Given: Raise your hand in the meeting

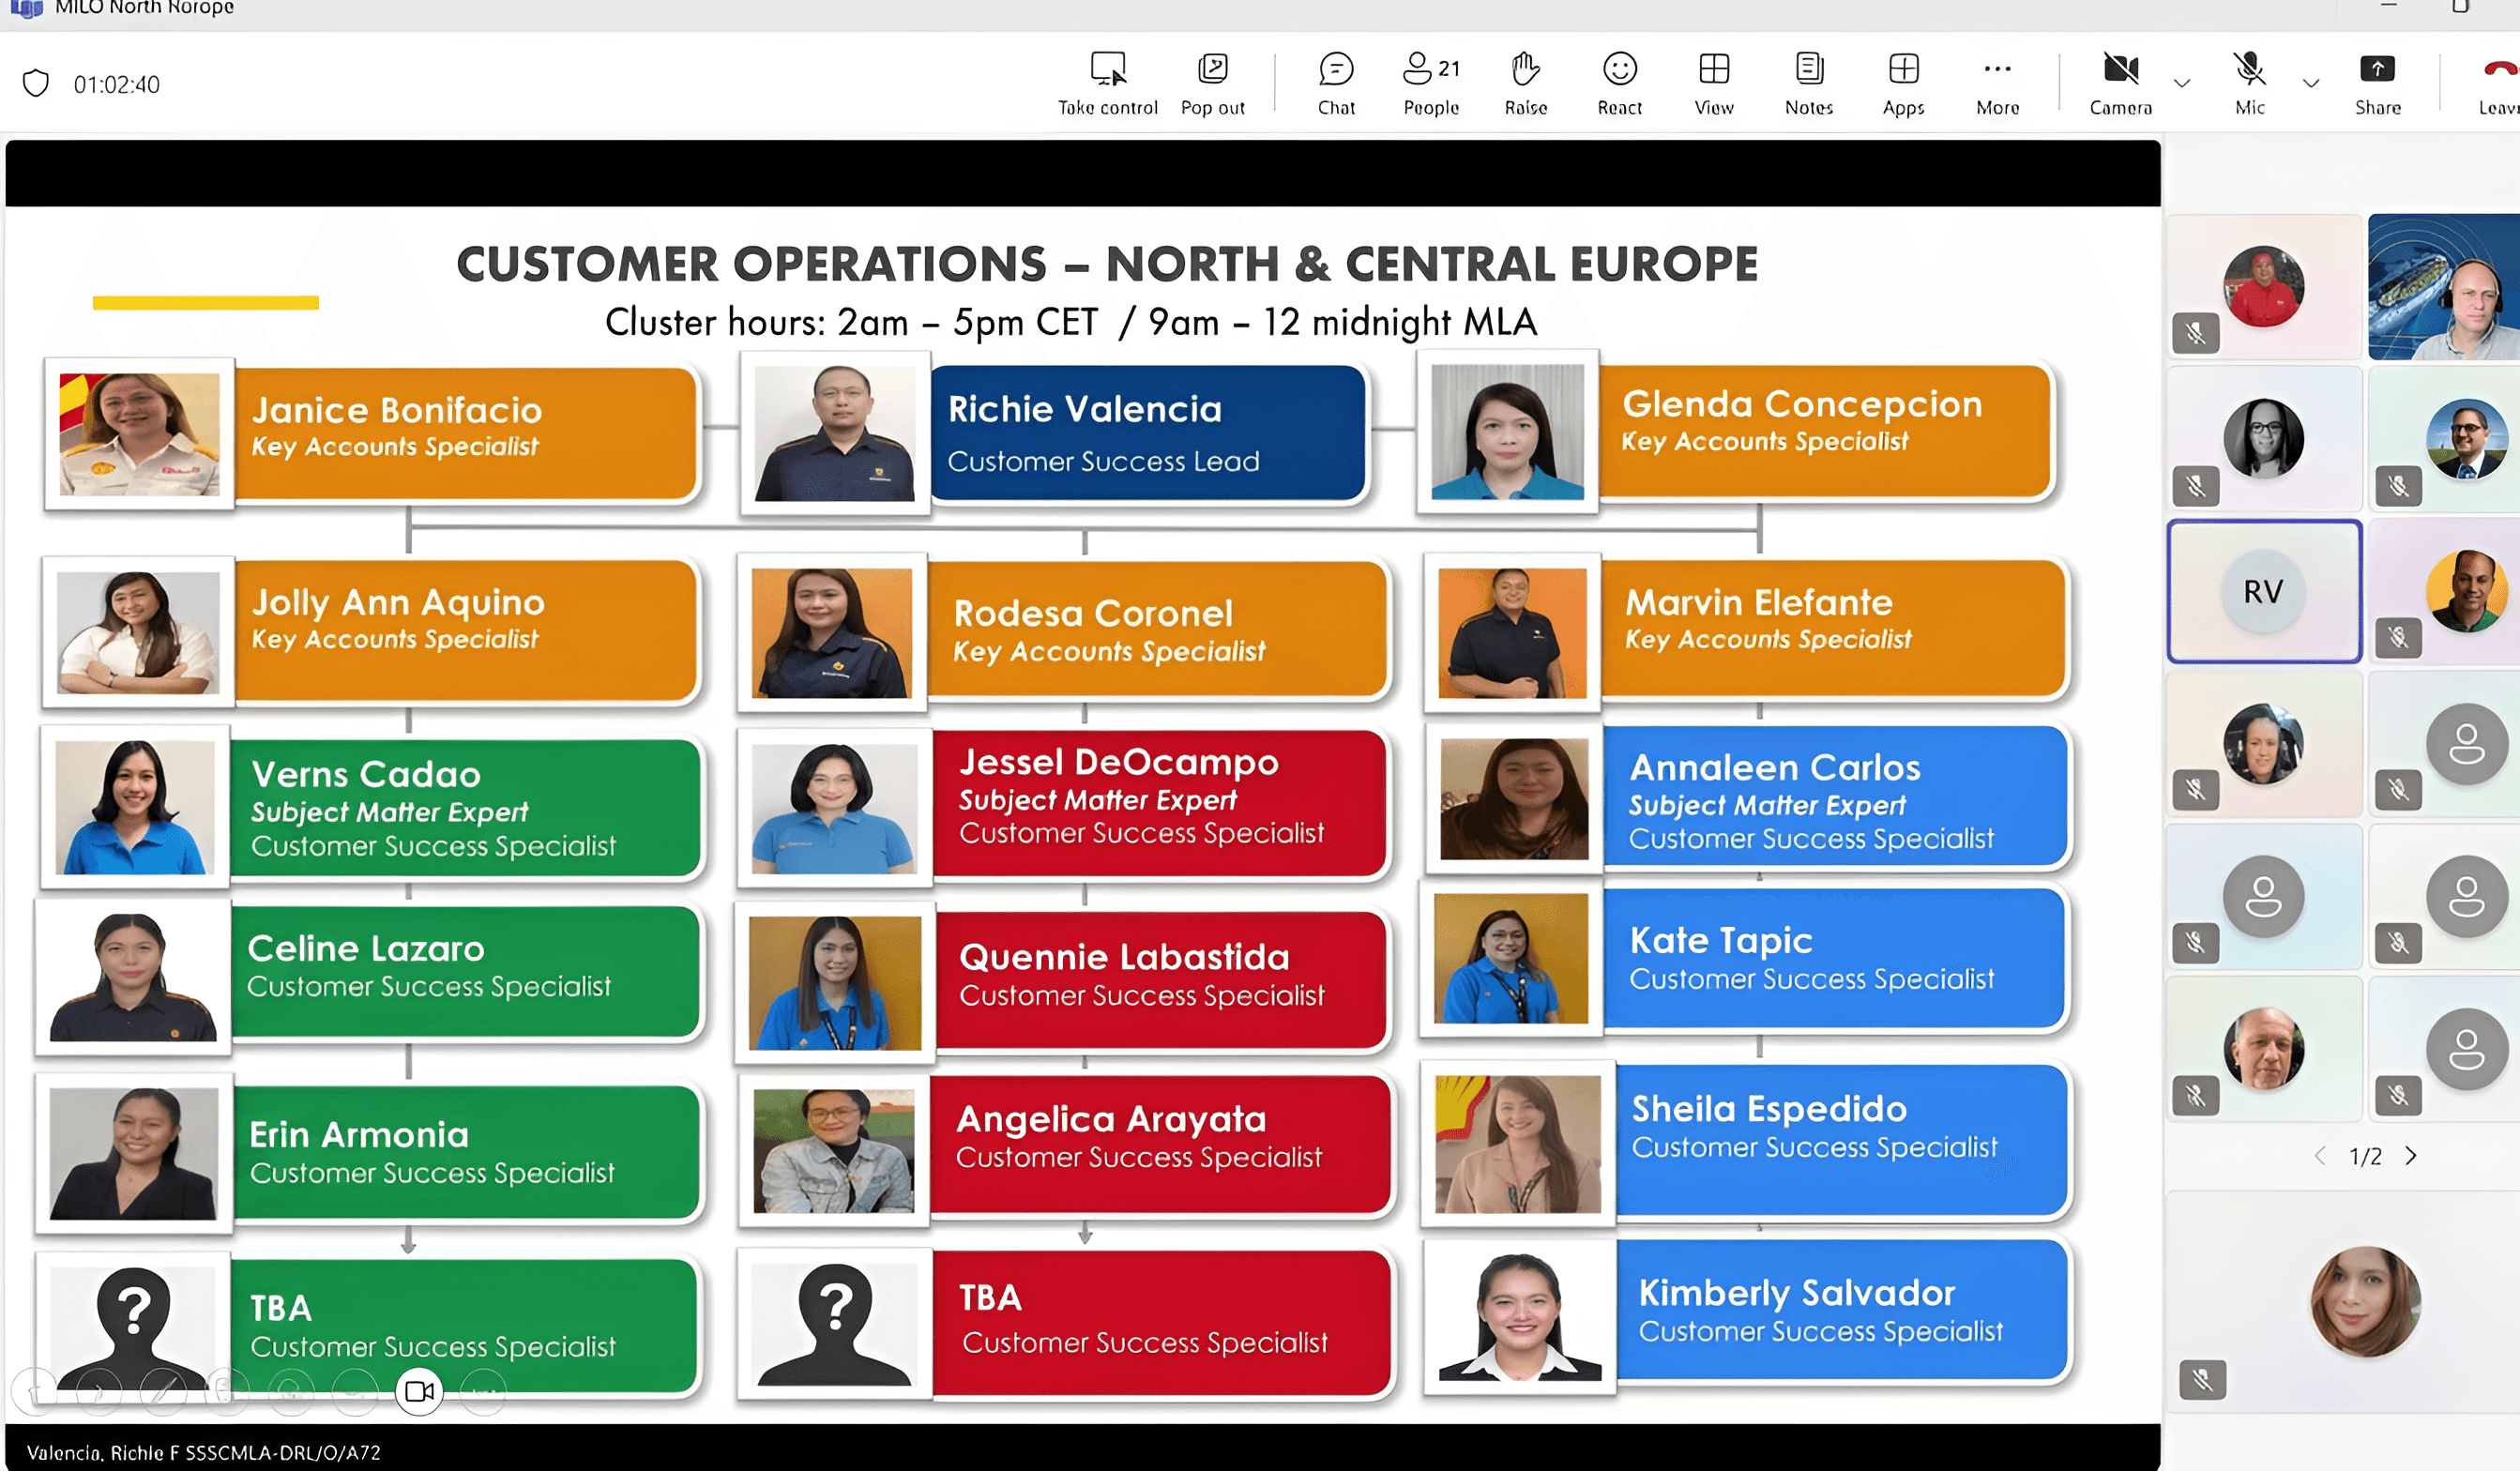Looking at the screenshot, I should pos(1525,84).
